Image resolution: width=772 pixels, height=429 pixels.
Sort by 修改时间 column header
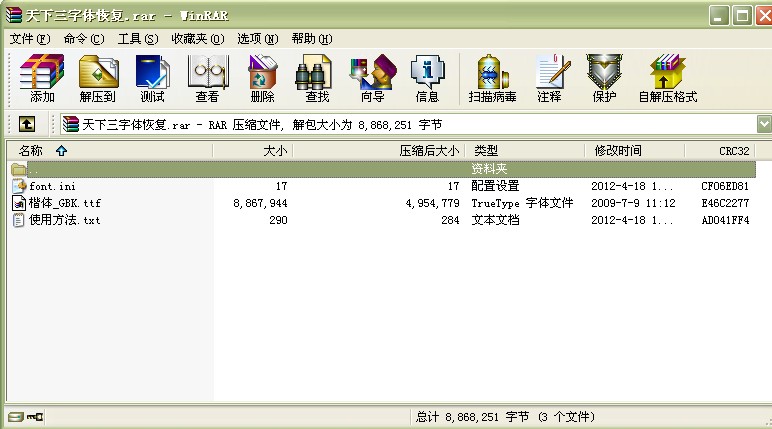tap(635, 151)
